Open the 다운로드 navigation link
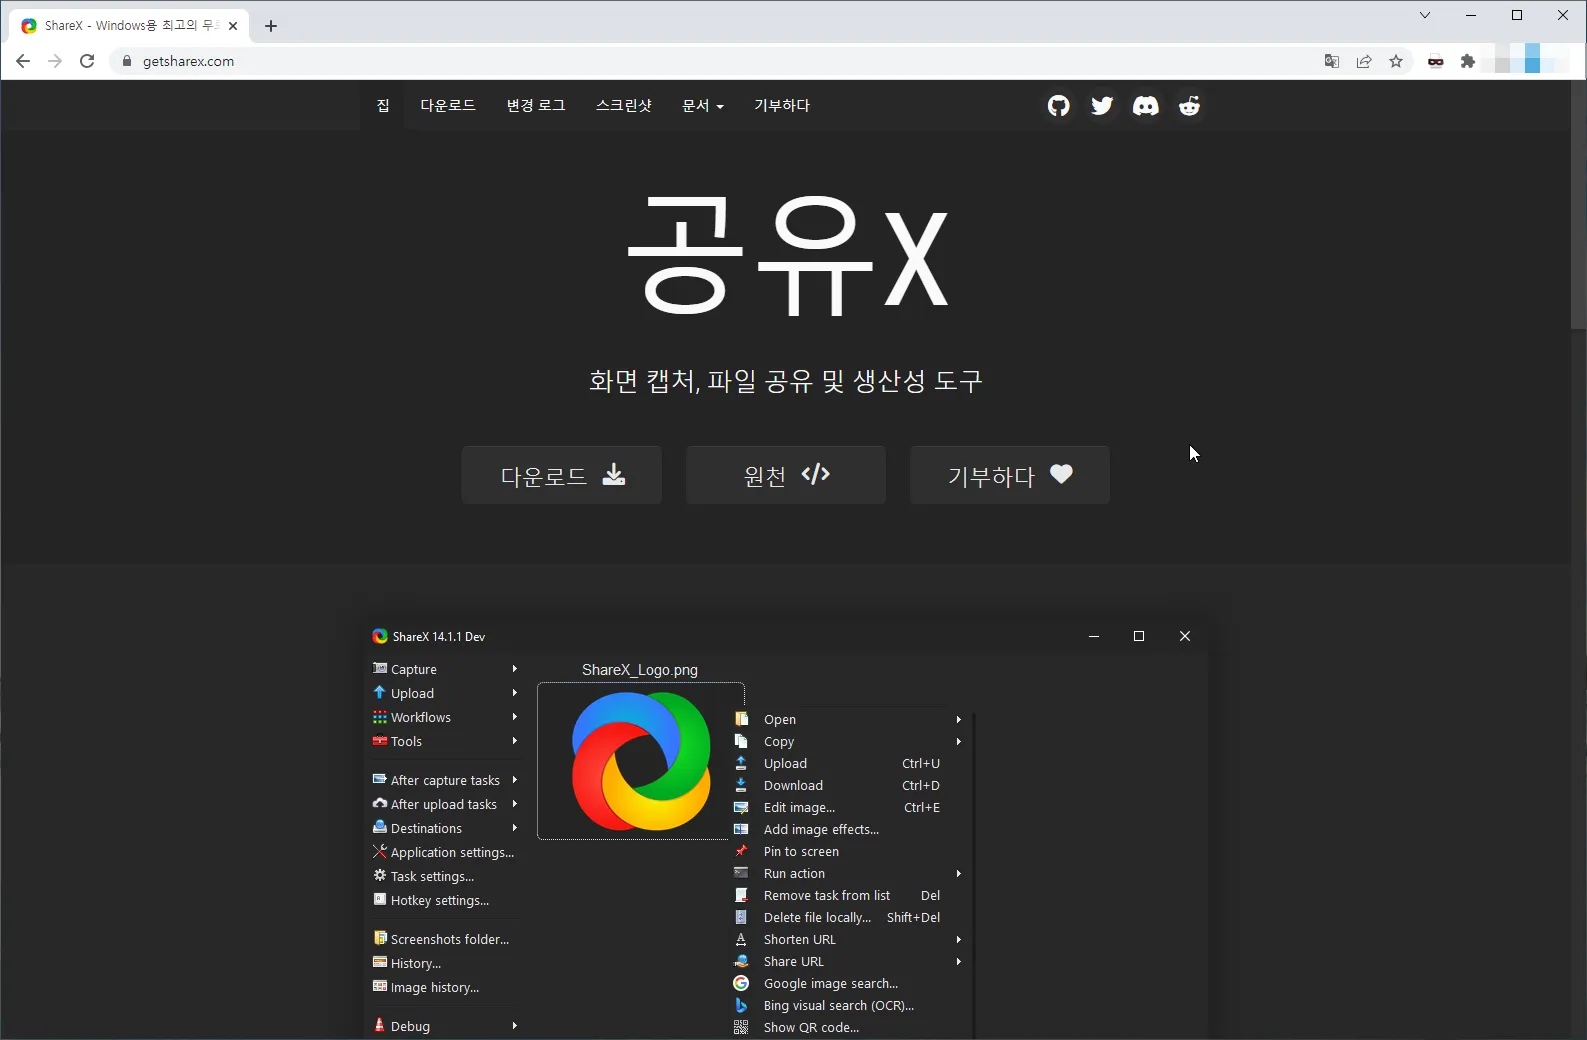 448,105
